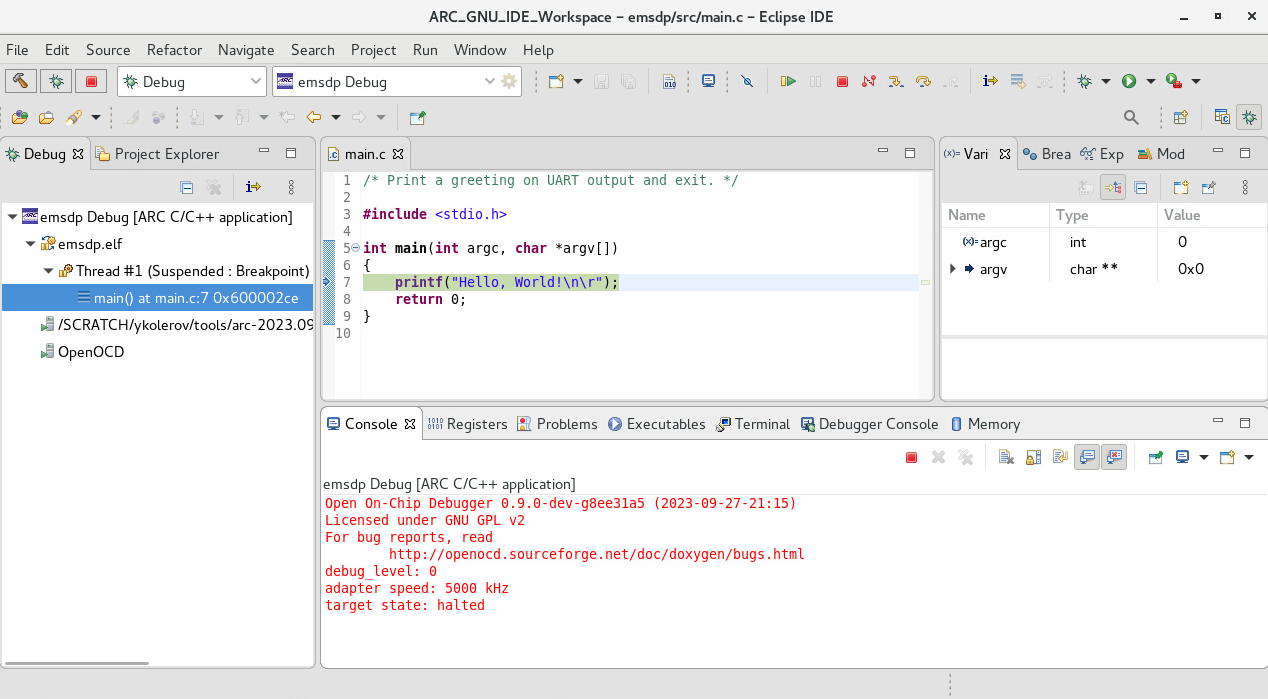This screenshot has width=1268, height=699.
Task: Switch to the Registers tab
Action: tap(476, 424)
